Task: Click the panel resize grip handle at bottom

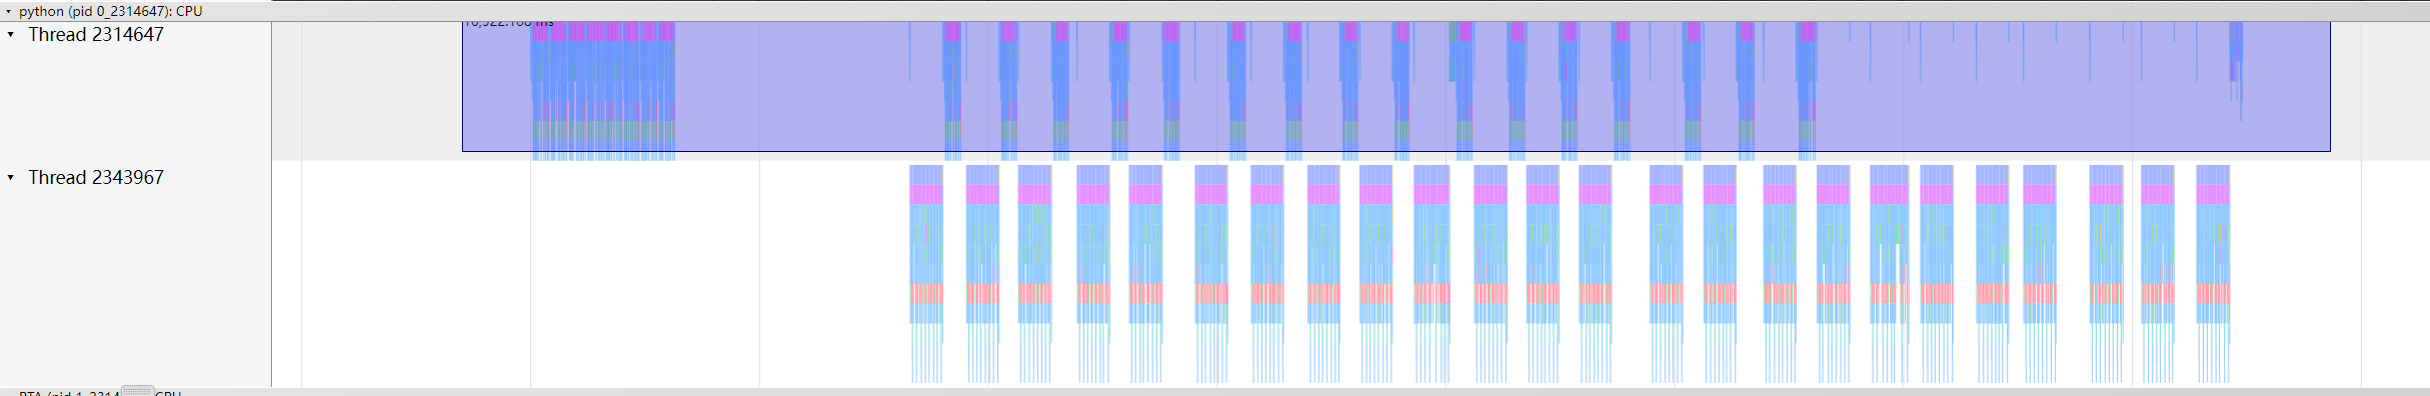Action: click(137, 390)
